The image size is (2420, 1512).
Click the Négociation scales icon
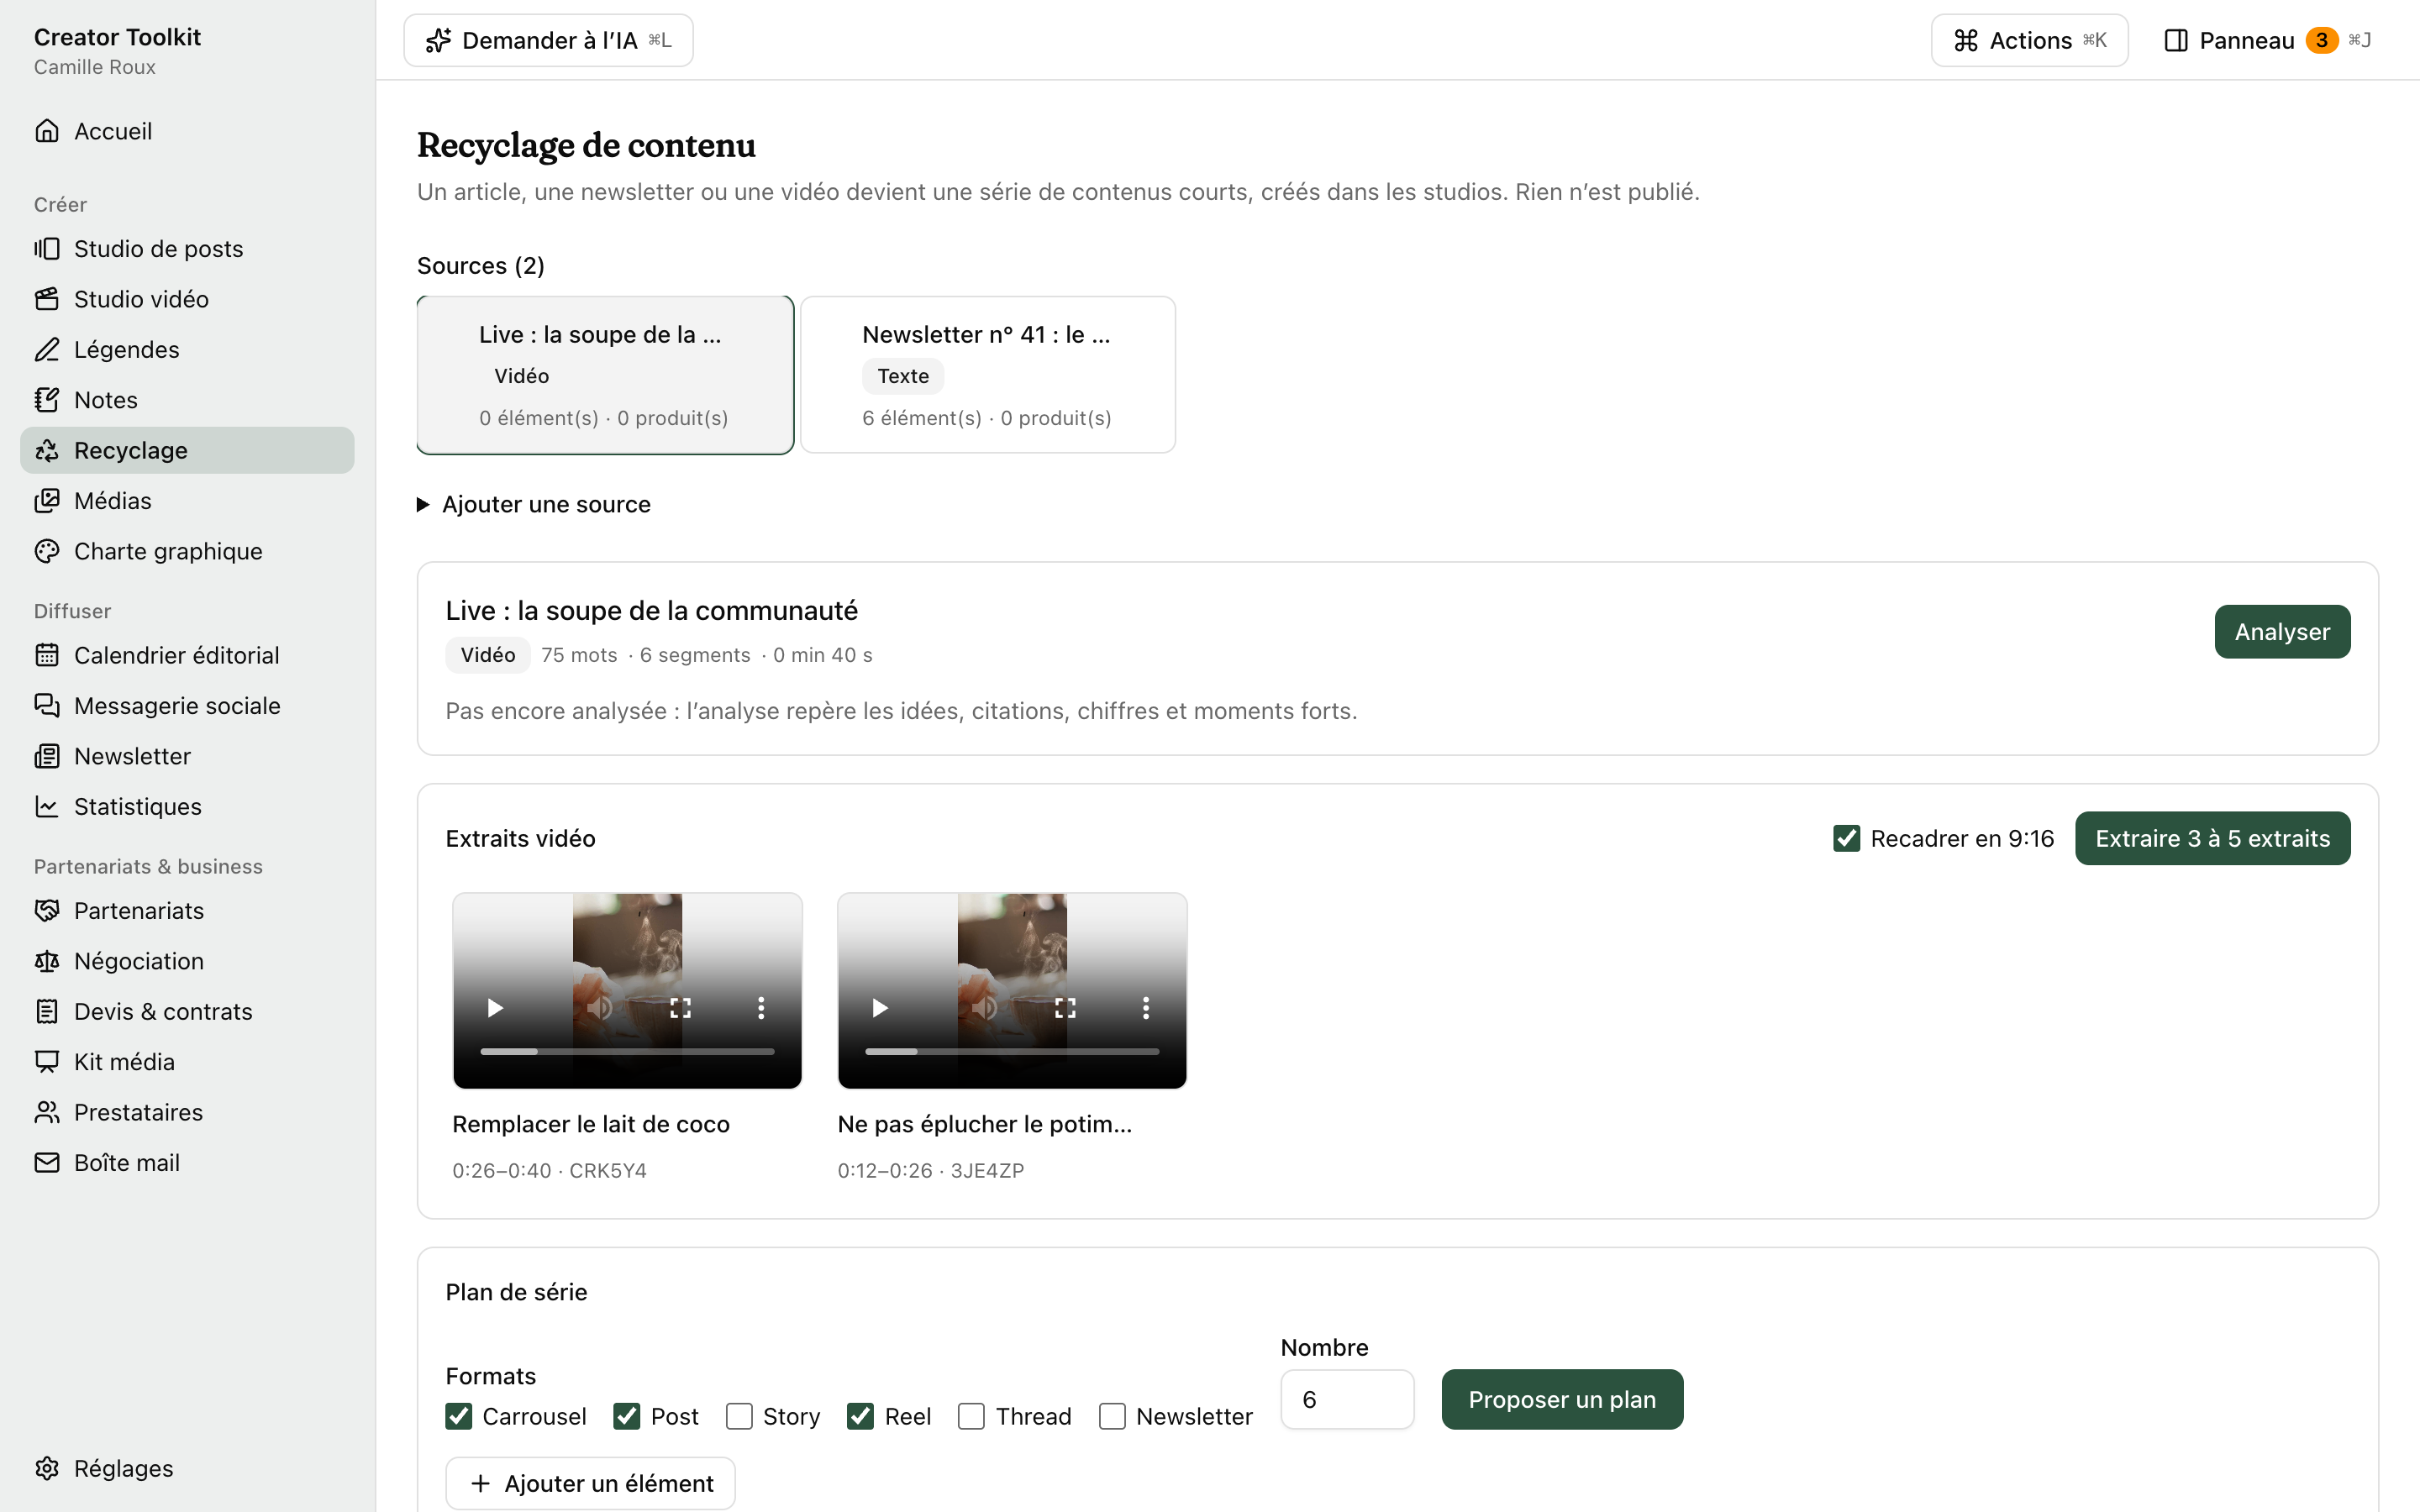(47, 961)
